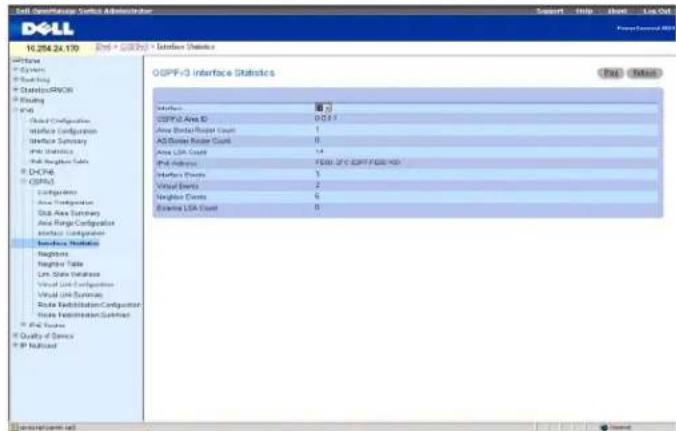The image size is (676, 431).
Task: Click the Neighbor Events label
Action: [181, 197]
